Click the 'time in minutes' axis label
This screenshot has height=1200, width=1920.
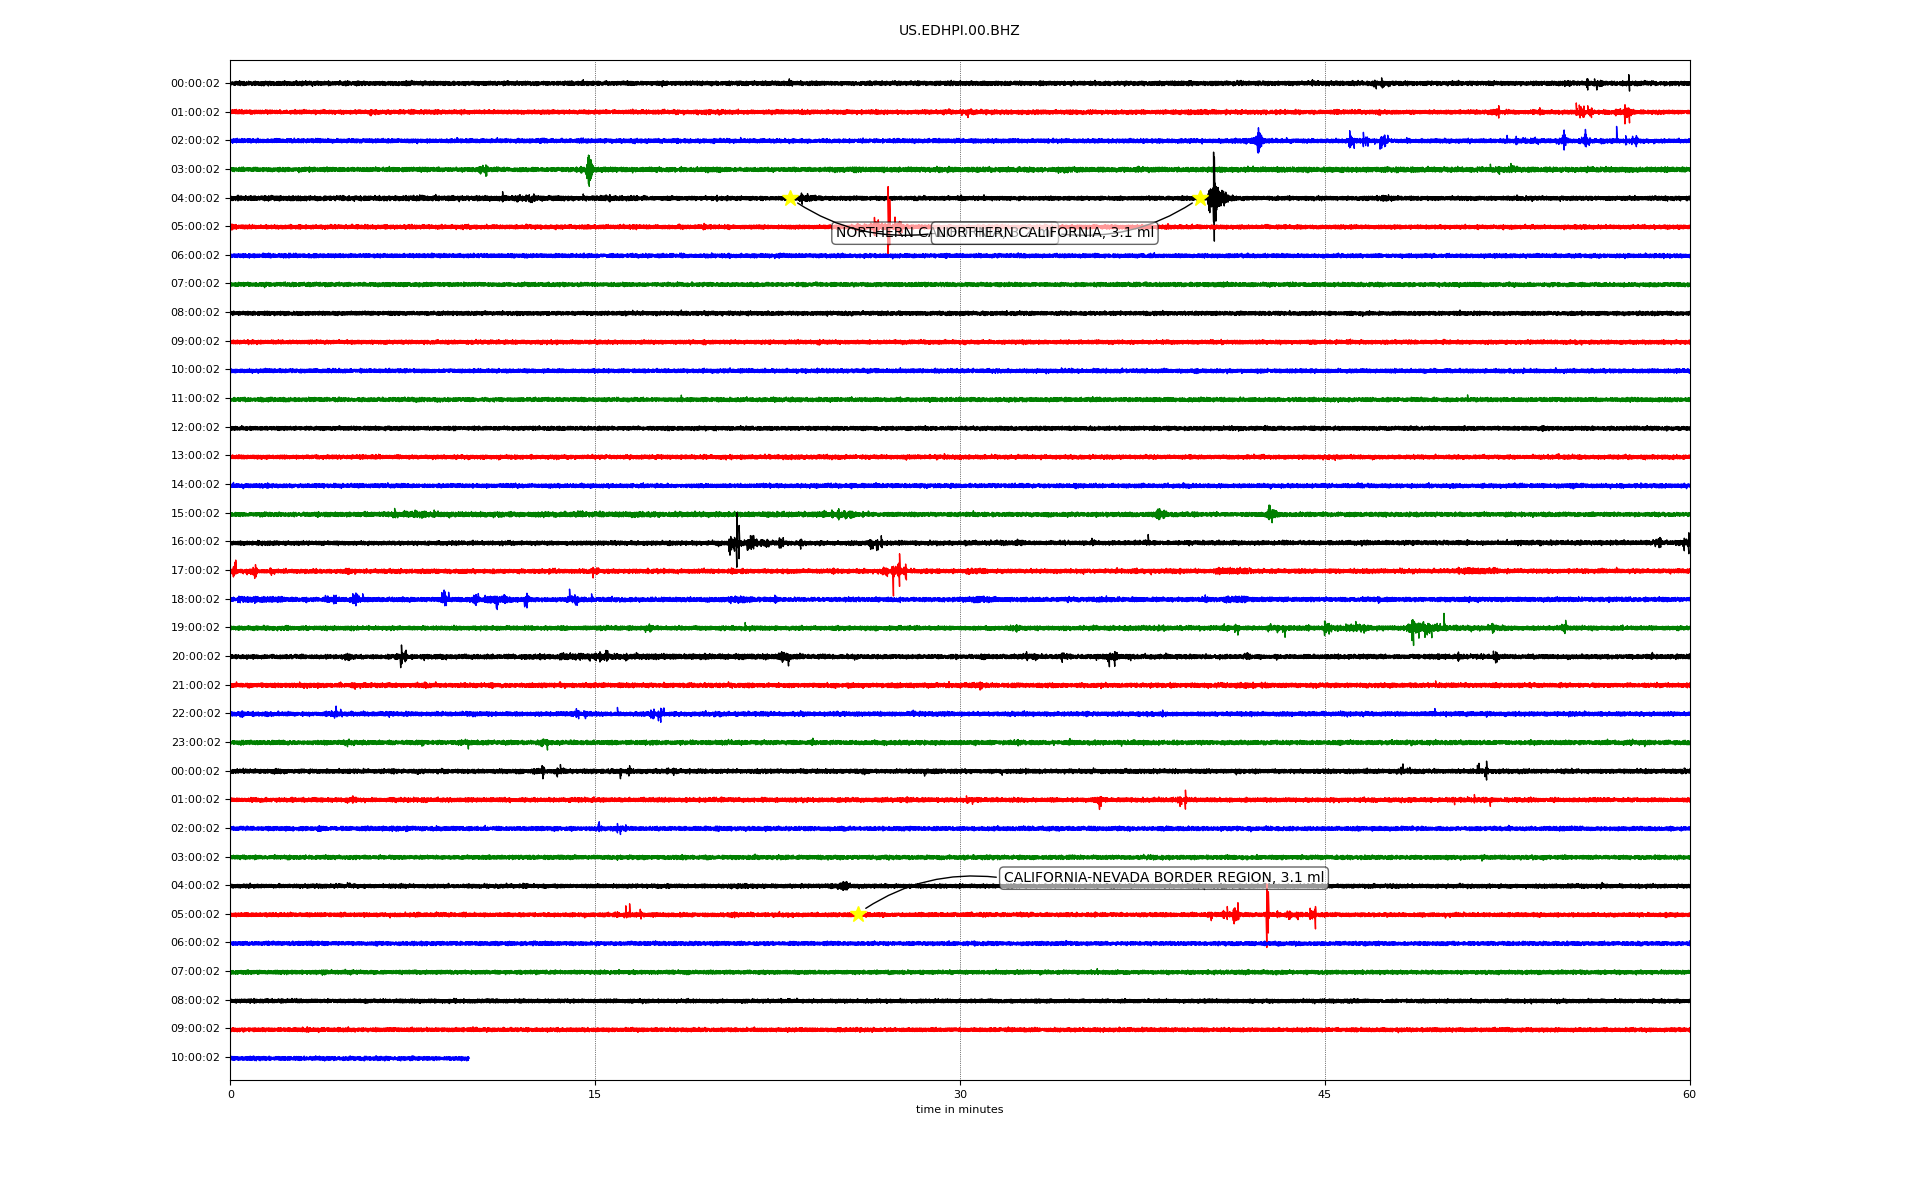click(958, 1110)
